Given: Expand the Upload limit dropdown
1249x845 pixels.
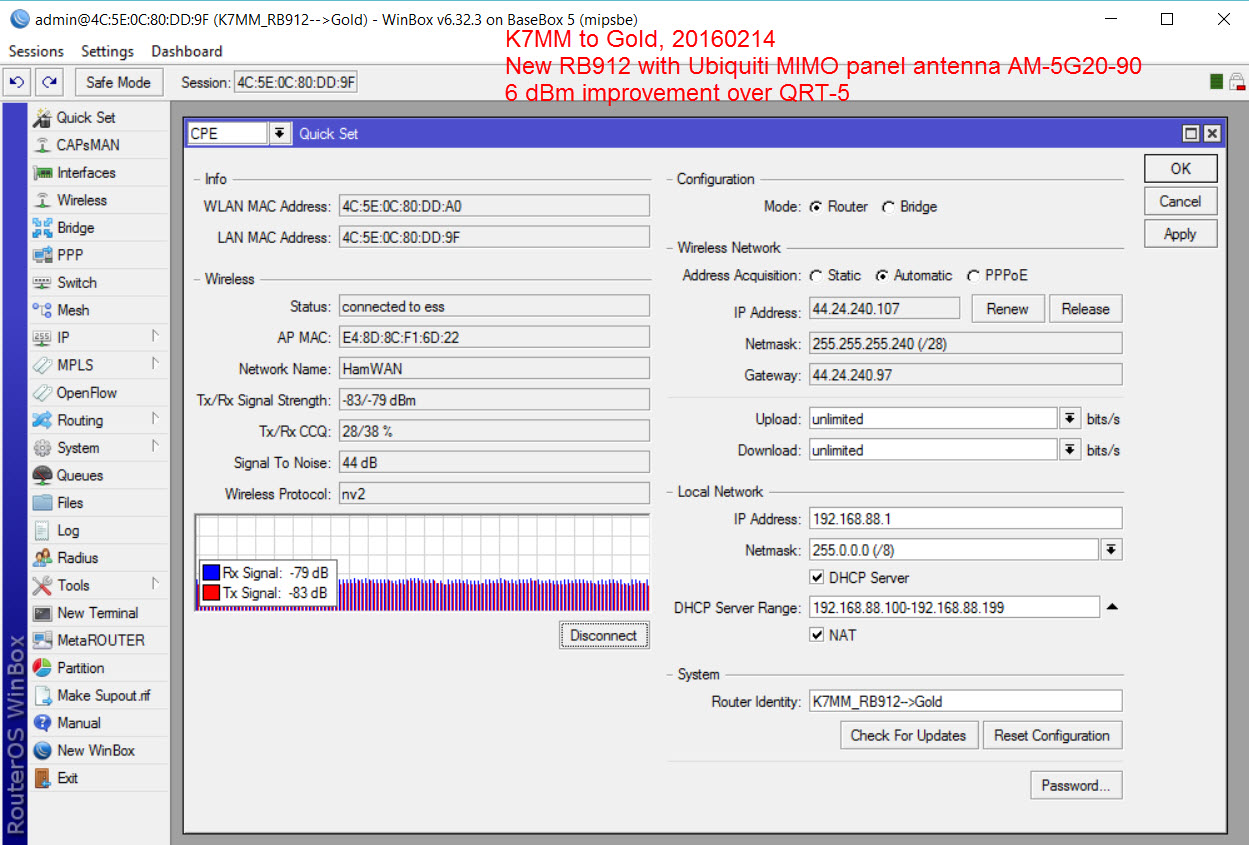Looking at the screenshot, I should [1069, 419].
